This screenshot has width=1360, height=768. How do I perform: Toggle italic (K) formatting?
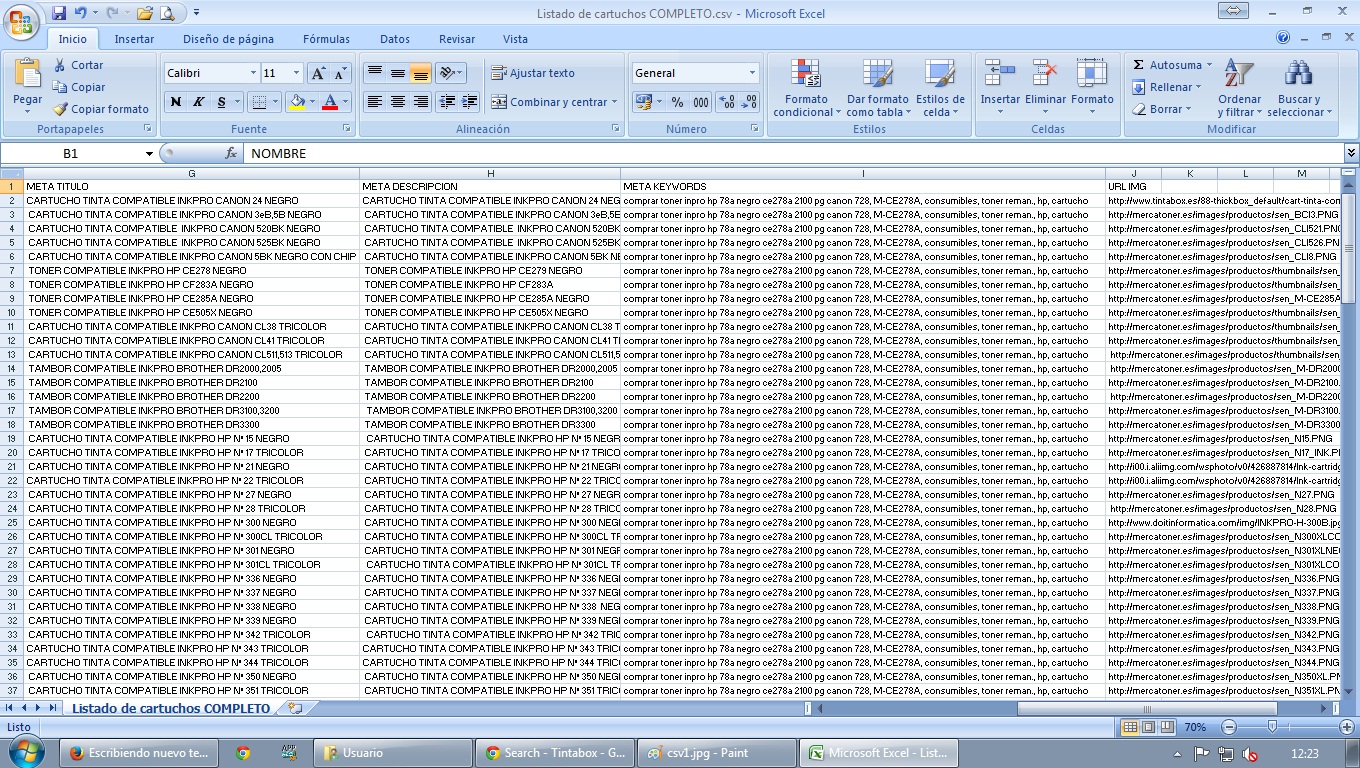(x=198, y=102)
